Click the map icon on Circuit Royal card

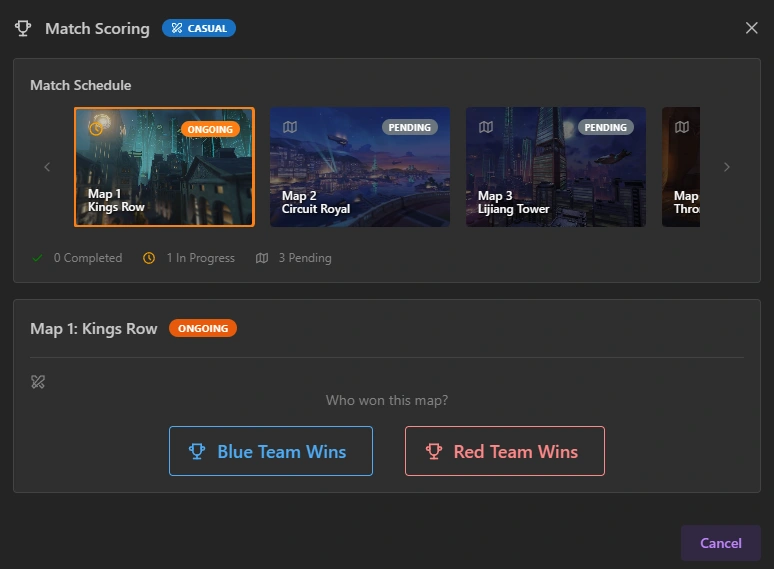tap(290, 128)
